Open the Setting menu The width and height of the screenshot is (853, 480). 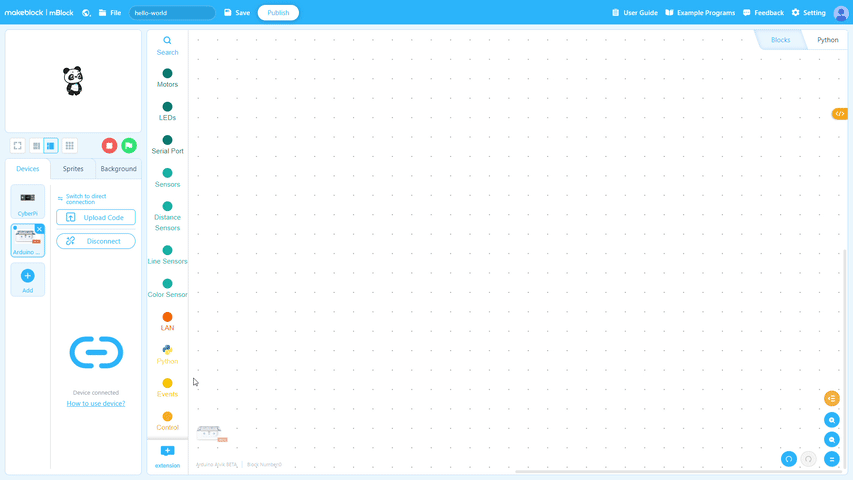809,13
